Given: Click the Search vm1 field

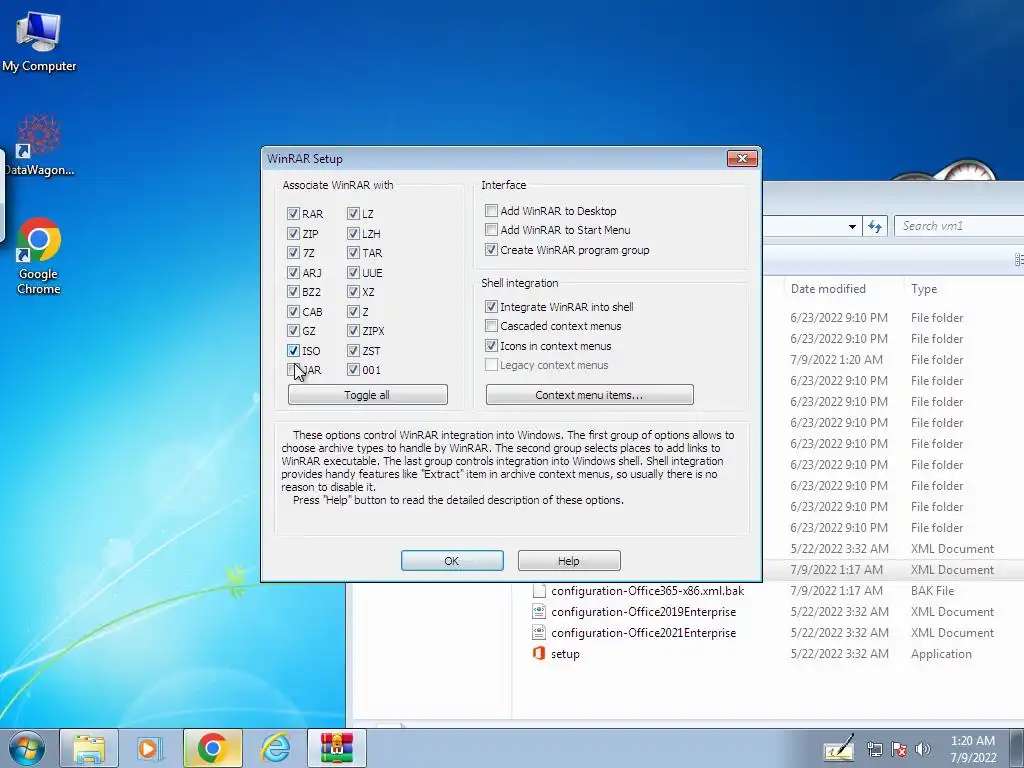Looking at the screenshot, I should [x=959, y=226].
